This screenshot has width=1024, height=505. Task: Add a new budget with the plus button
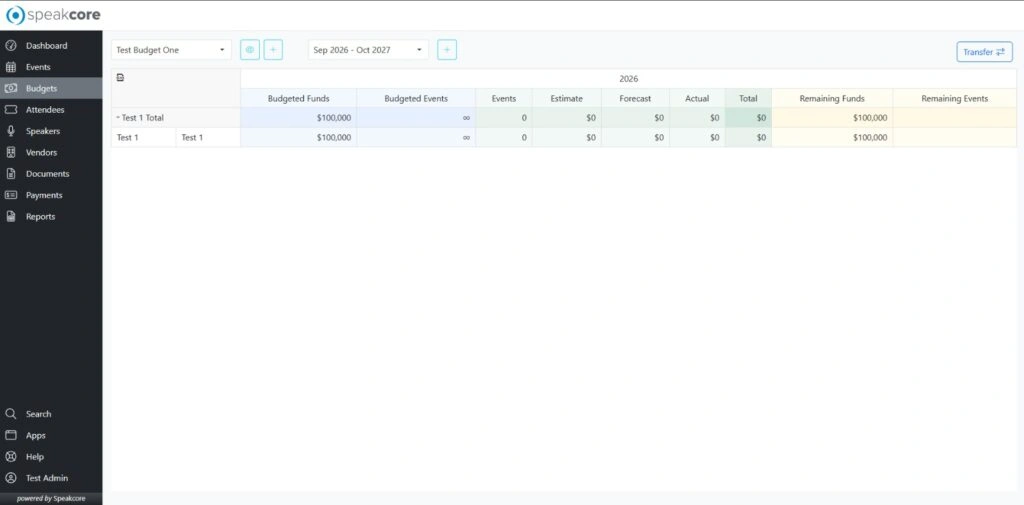[273, 50]
